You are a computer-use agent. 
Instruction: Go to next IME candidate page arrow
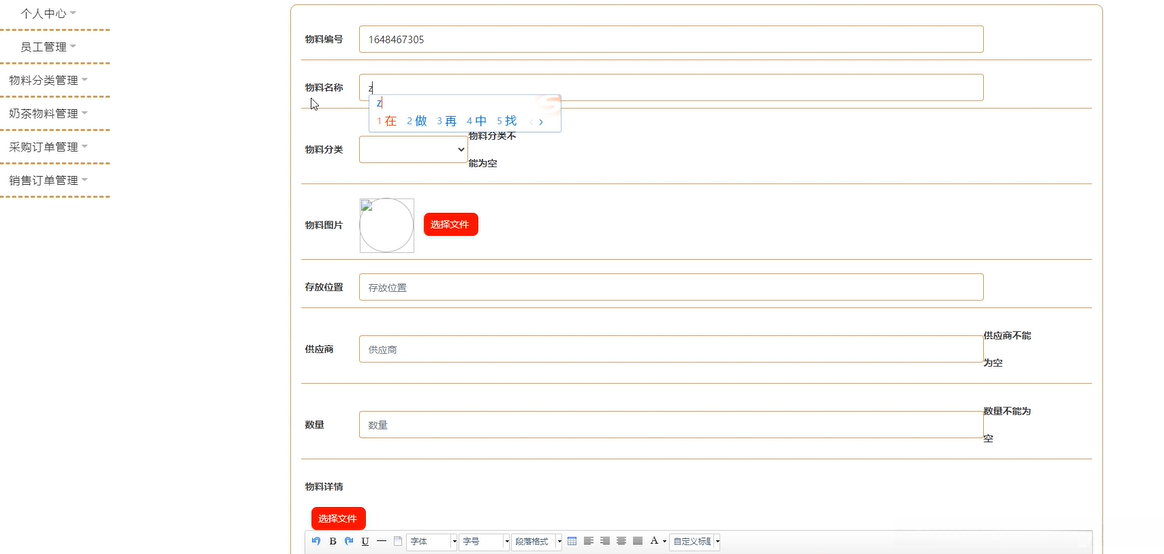pos(541,122)
